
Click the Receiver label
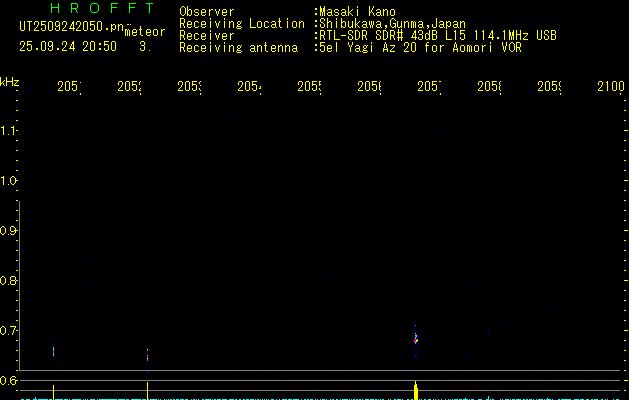click(207, 36)
